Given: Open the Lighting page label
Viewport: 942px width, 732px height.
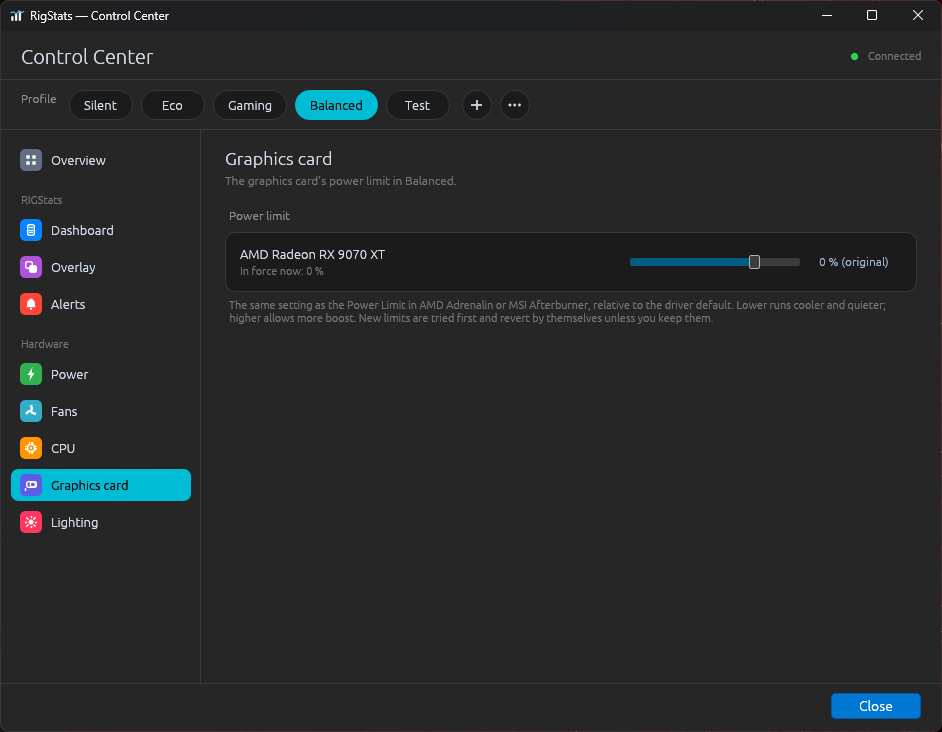Looking at the screenshot, I should (74, 522).
